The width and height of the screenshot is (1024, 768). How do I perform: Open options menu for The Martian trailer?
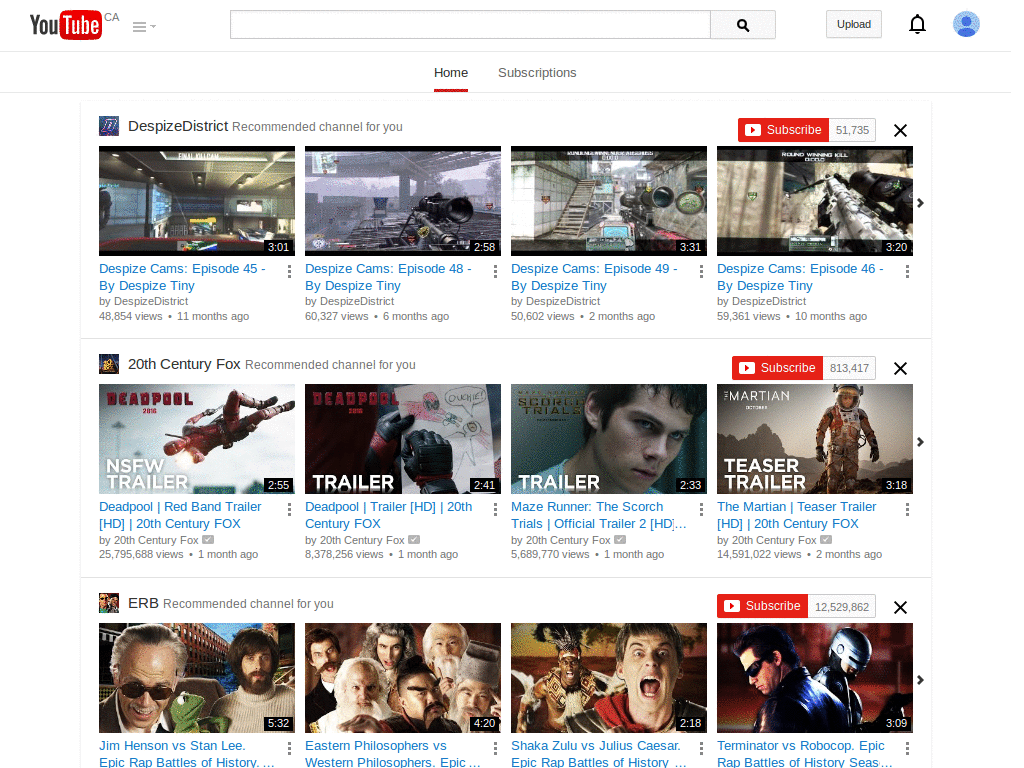(907, 509)
